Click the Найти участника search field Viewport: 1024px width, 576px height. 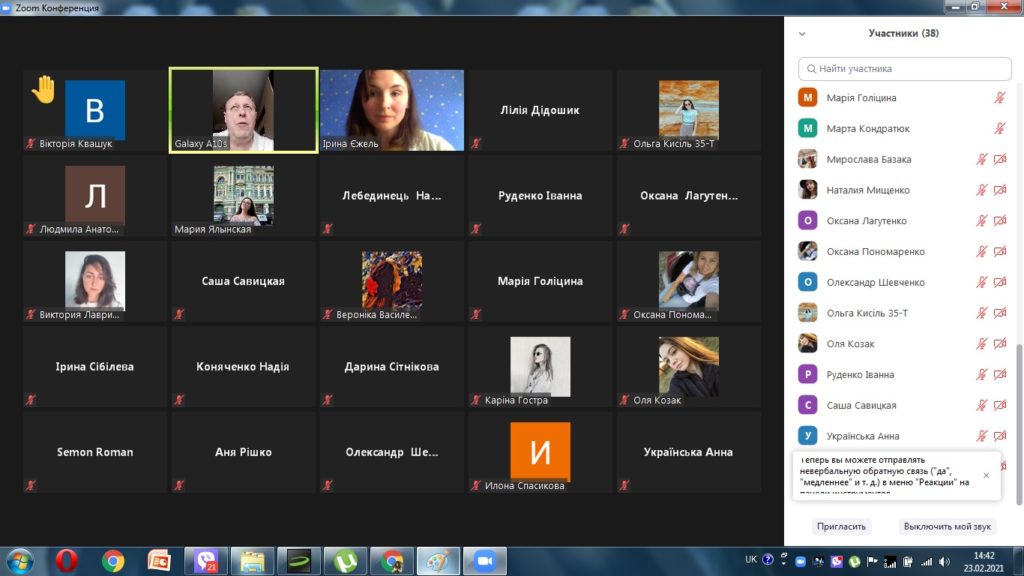tap(905, 69)
